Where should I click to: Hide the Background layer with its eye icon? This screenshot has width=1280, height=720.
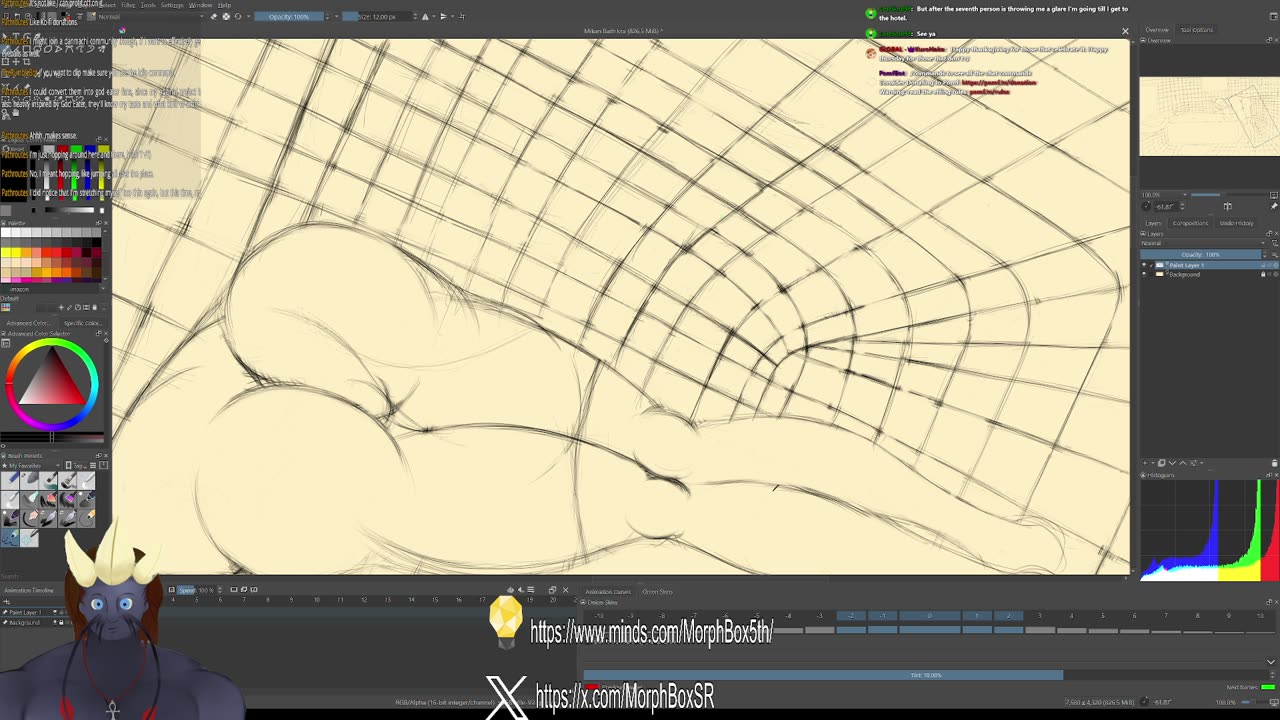coord(1145,274)
